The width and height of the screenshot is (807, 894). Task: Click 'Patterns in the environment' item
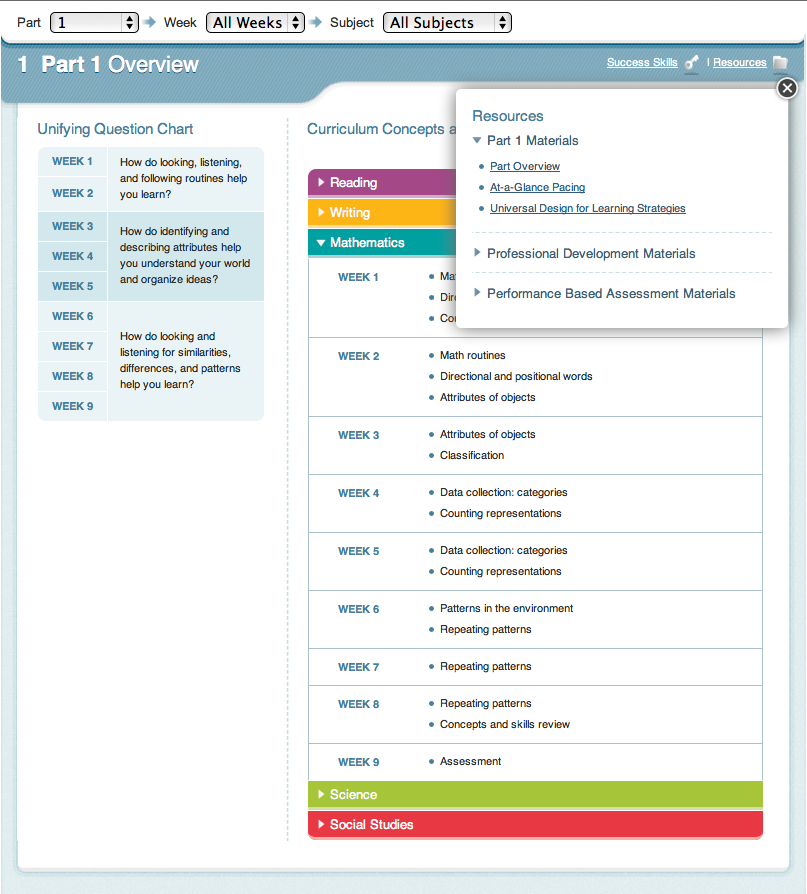506,608
